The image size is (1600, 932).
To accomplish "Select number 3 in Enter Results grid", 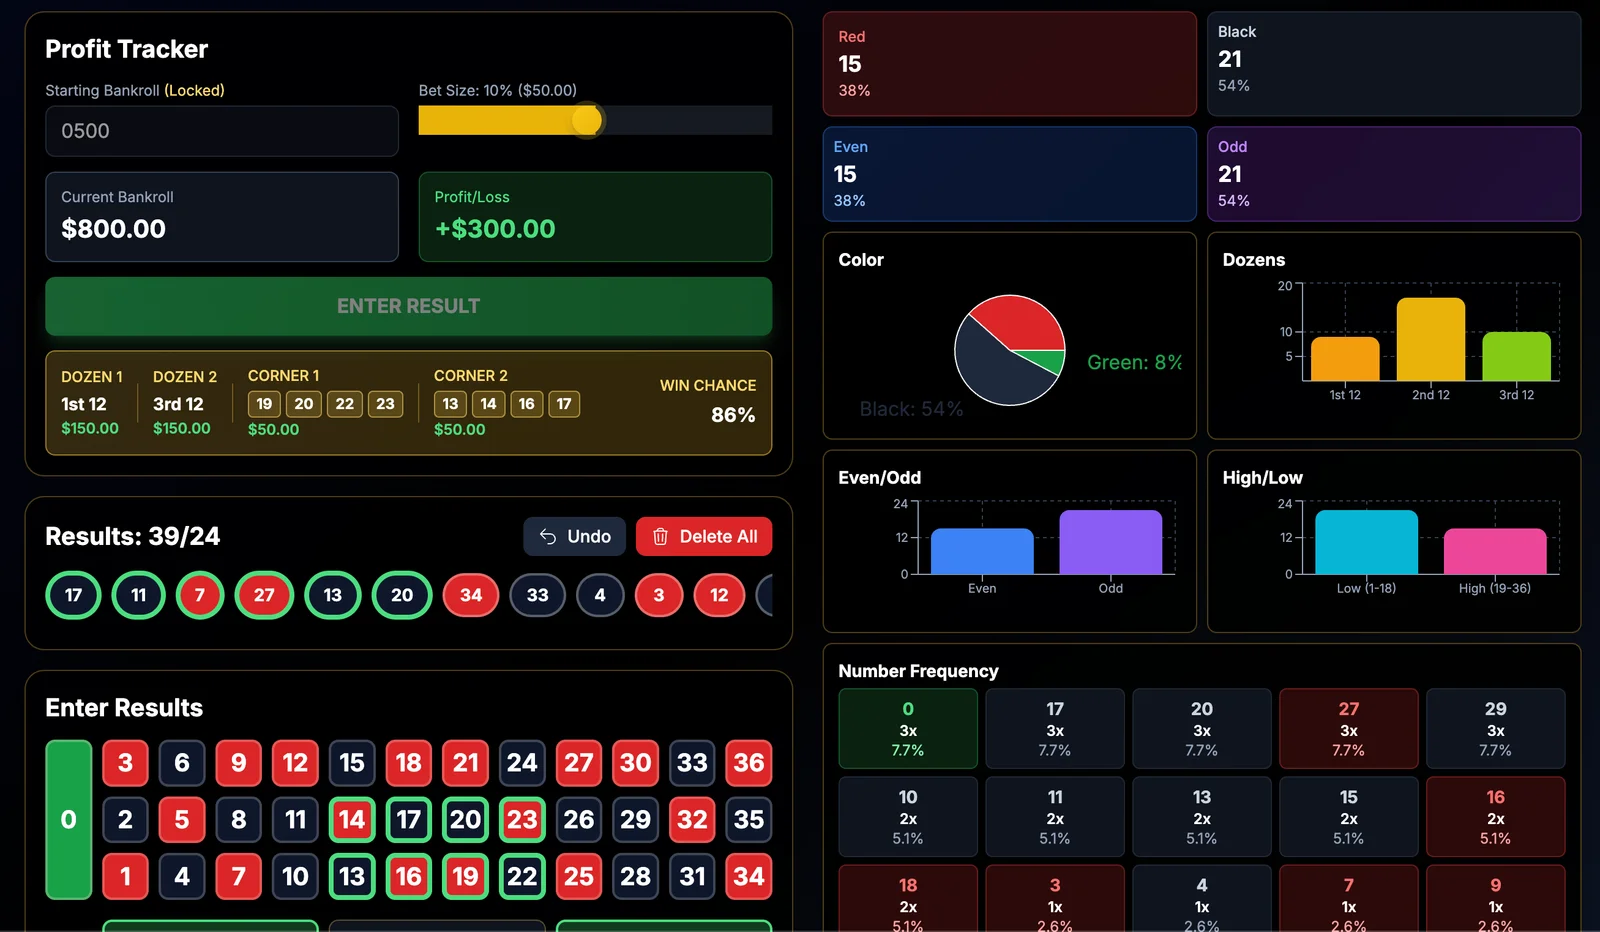I will (125, 763).
